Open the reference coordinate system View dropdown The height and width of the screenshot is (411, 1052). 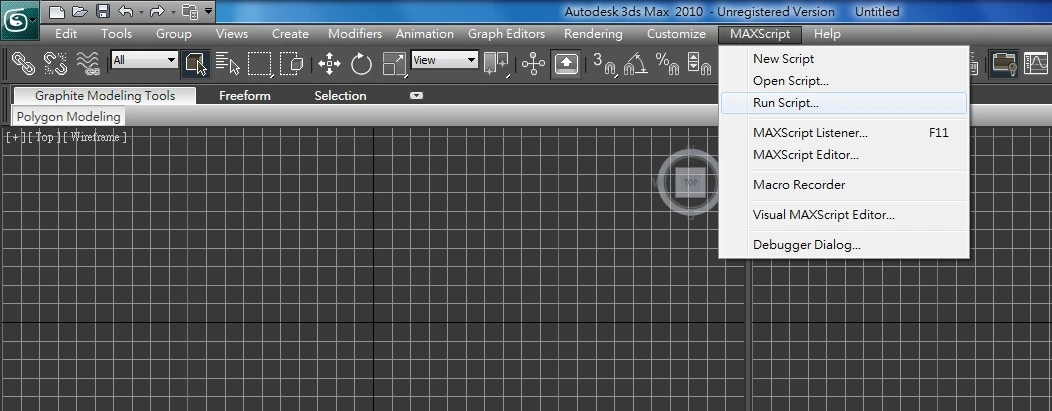click(x=444, y=60)
